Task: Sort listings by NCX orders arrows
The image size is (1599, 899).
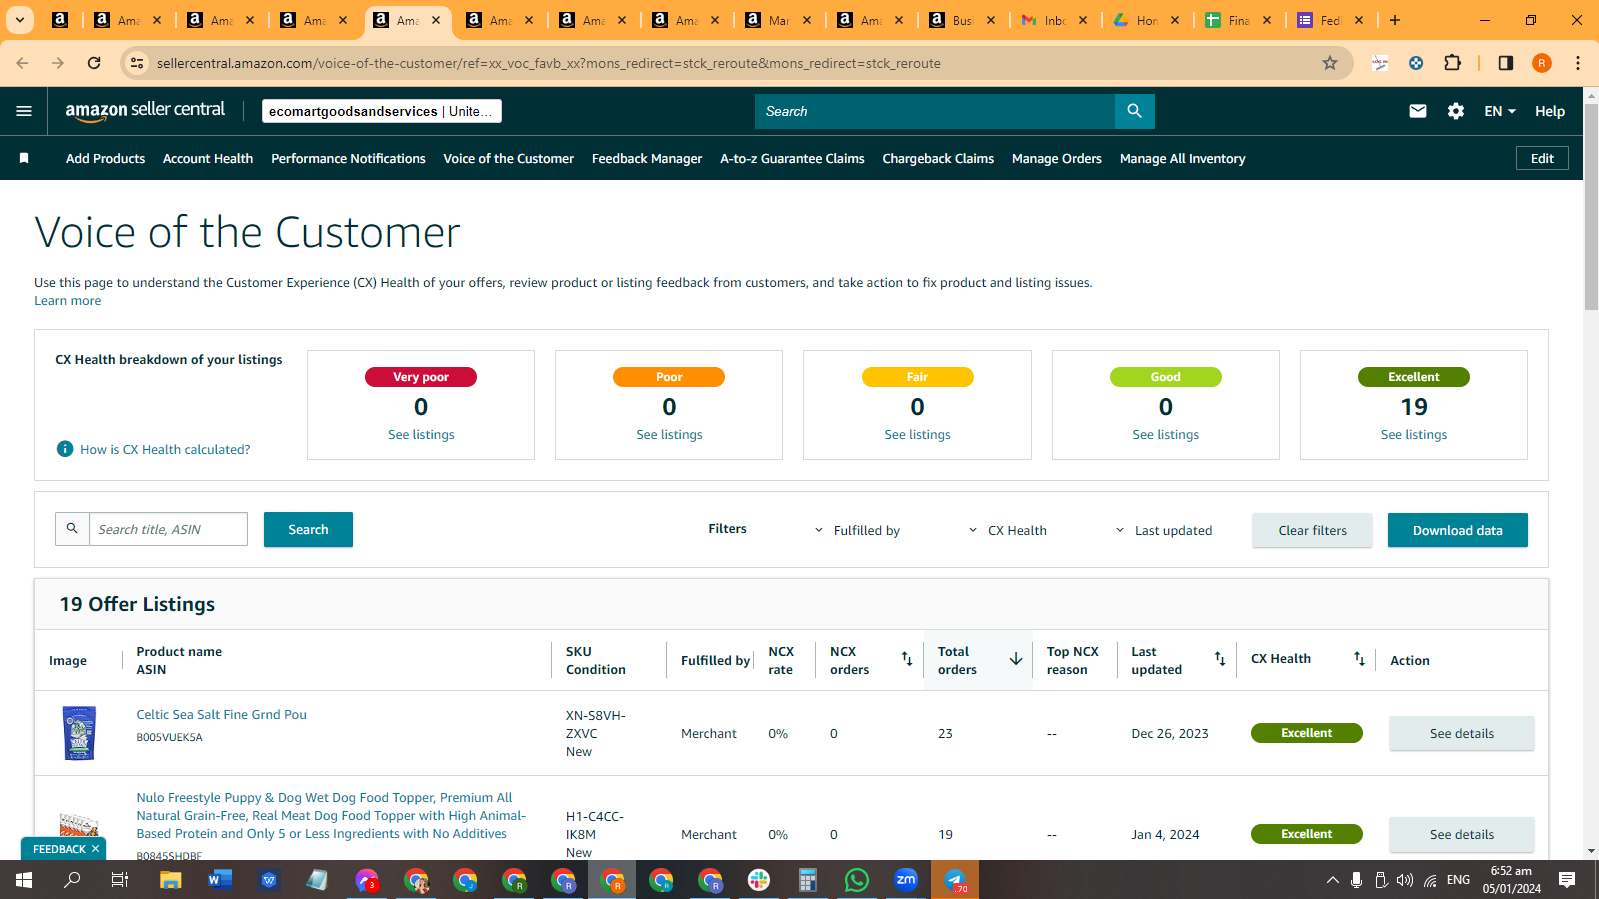Action: 907,659
